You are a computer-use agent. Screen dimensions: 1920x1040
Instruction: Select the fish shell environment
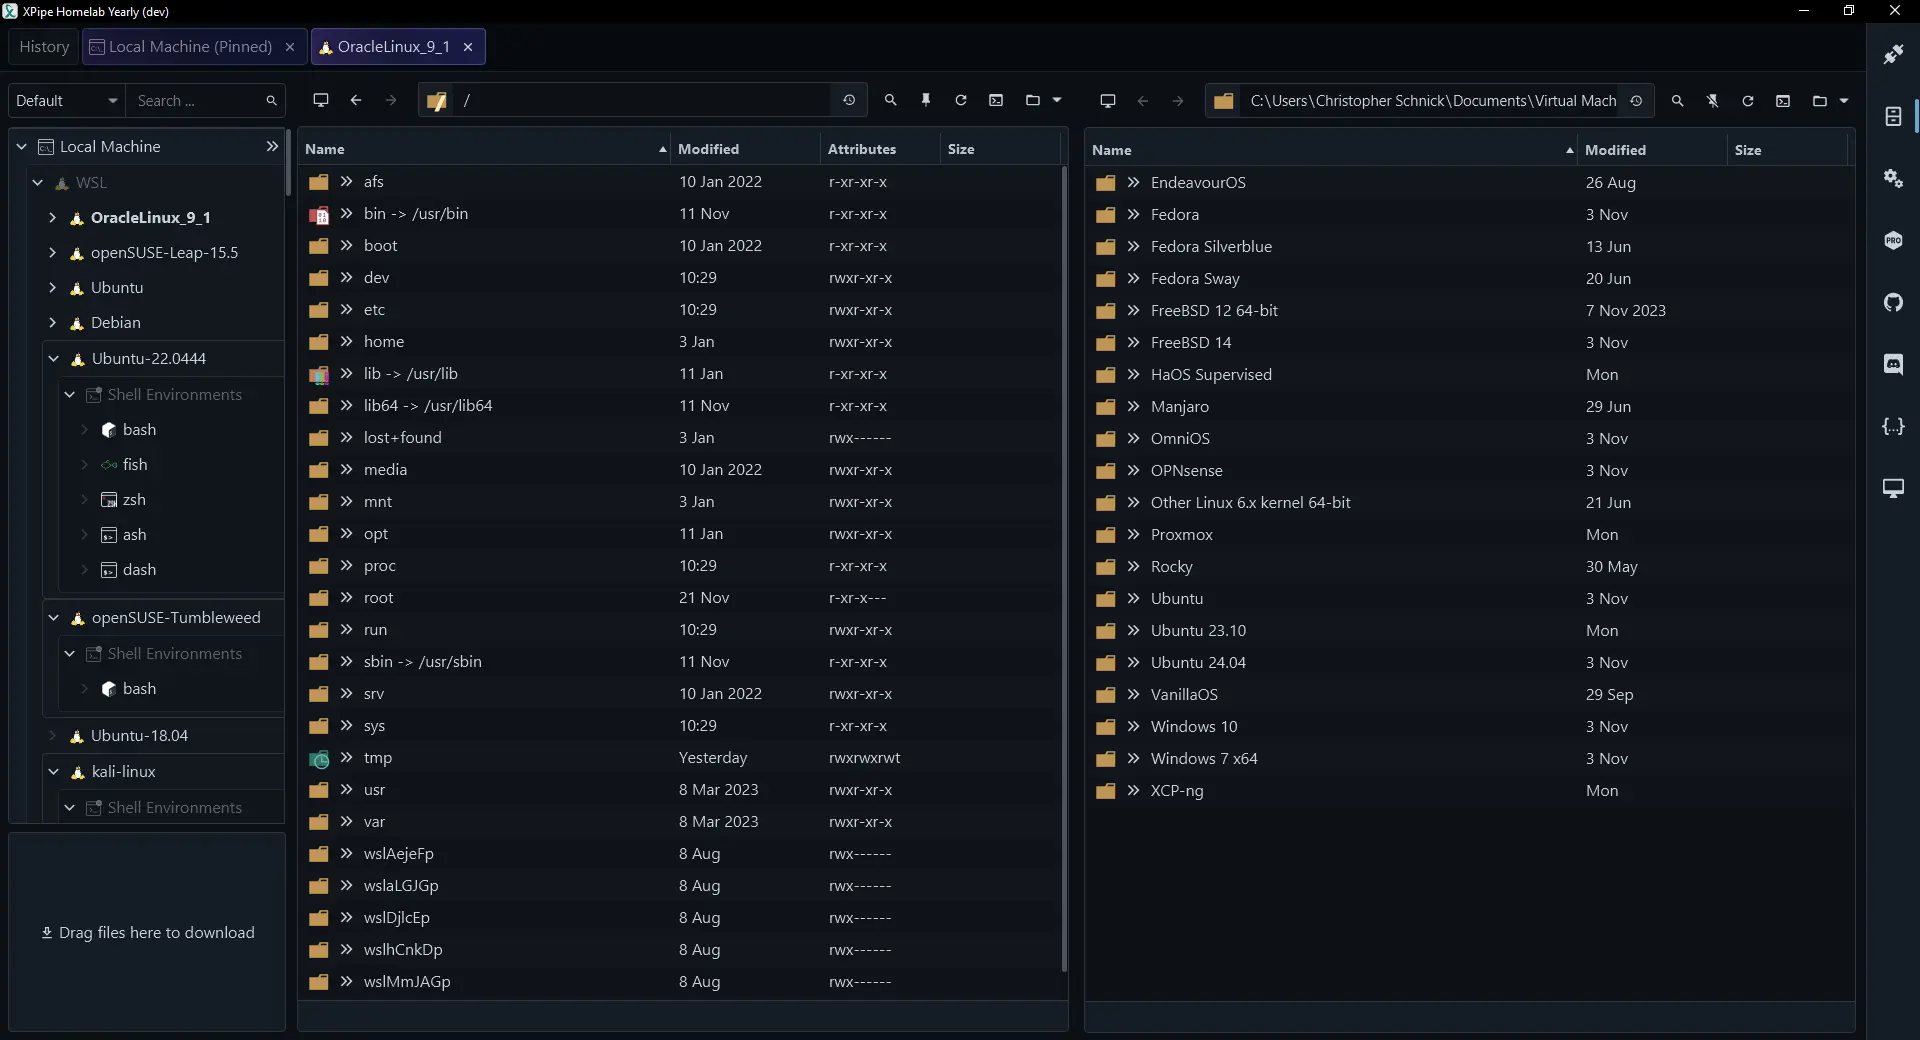click(135, 464)
